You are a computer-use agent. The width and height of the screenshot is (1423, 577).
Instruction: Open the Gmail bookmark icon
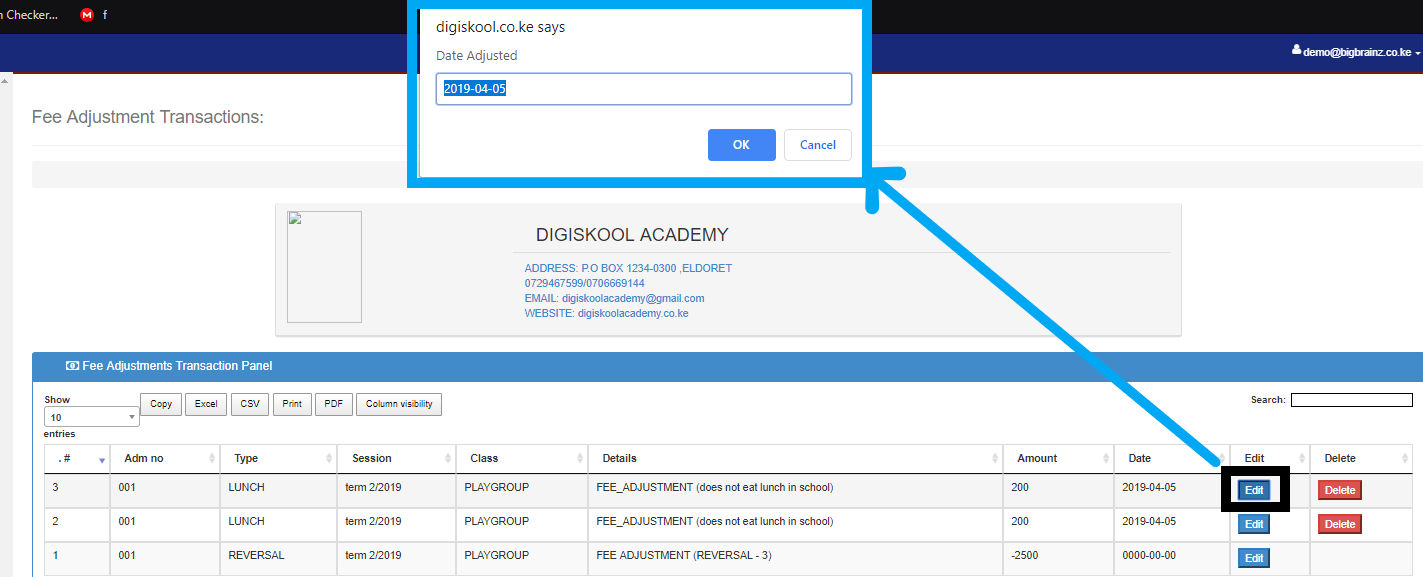pyautogui.click(x=88, y=15)
